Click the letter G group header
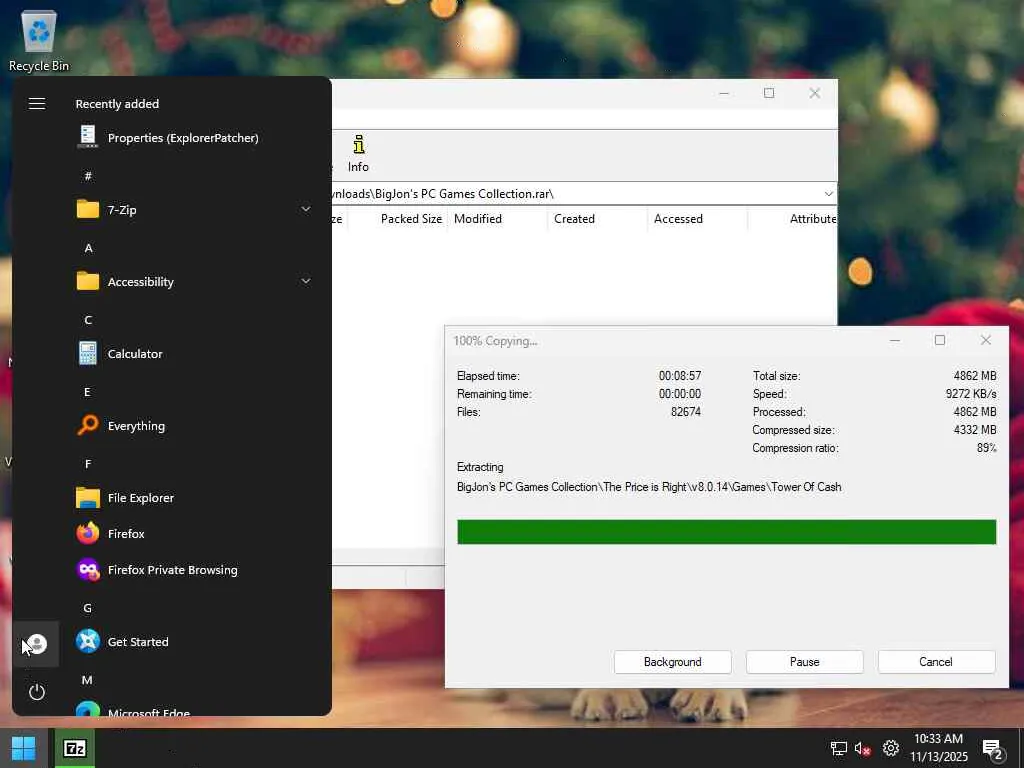This screenshot has width=1024, height=768. 88,608
